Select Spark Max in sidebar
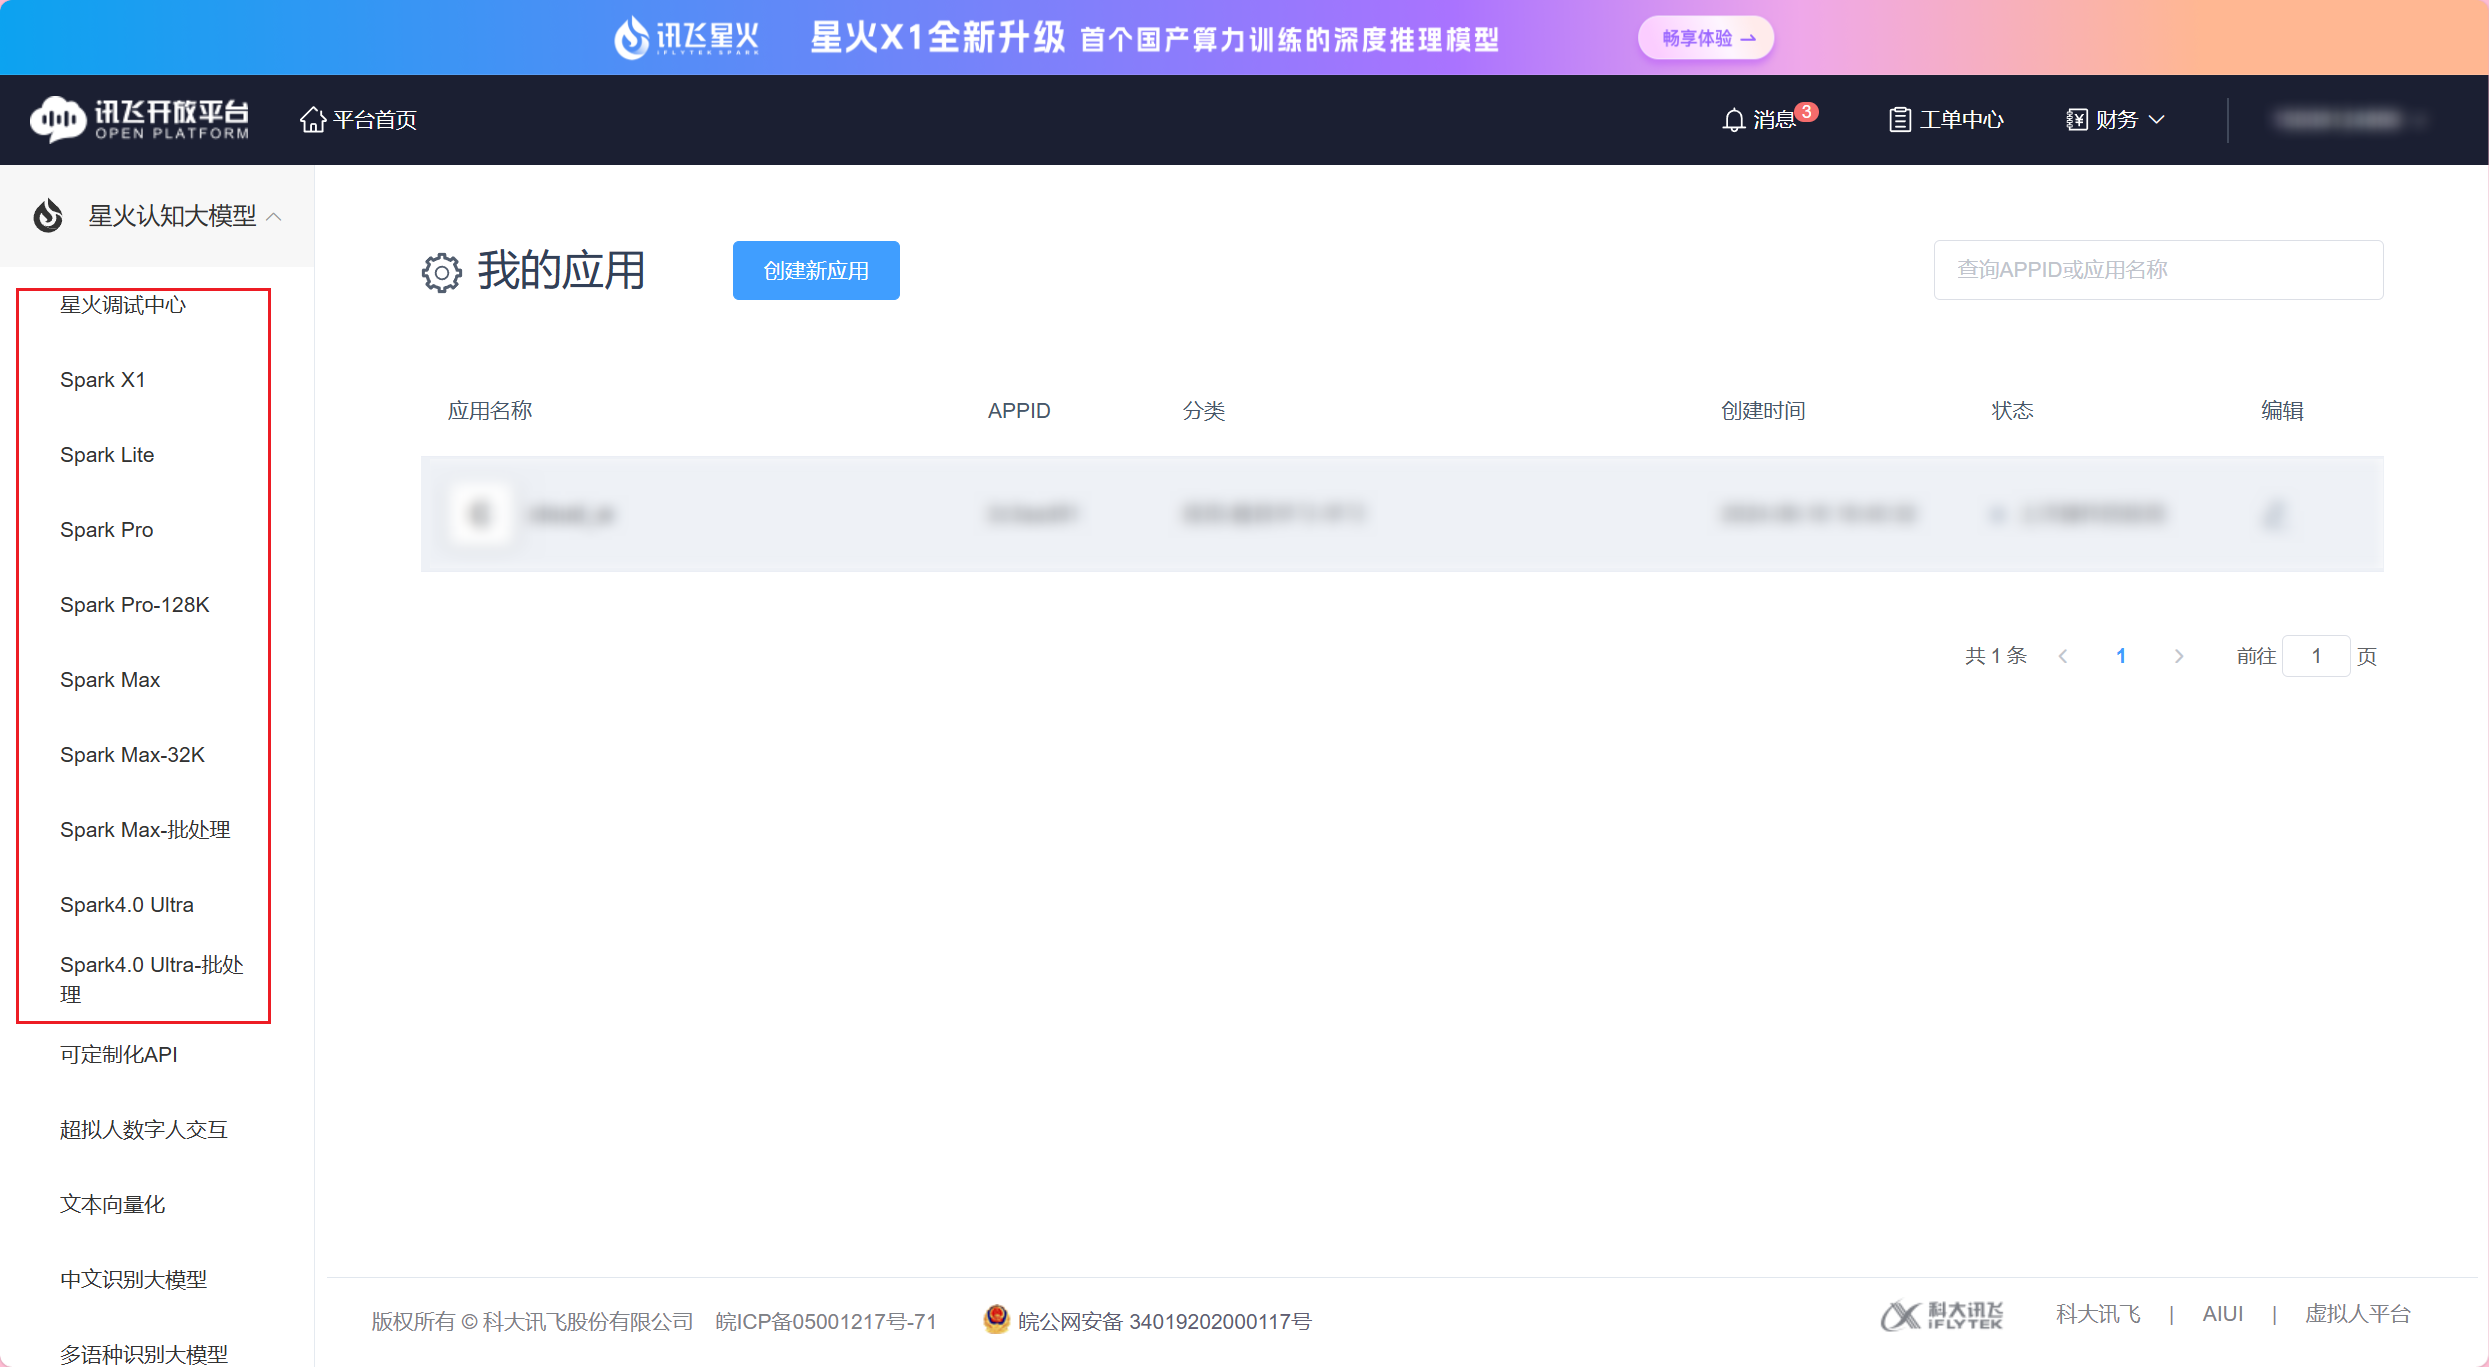Screen dimensions: 2489x1367 tap(109, 680)
